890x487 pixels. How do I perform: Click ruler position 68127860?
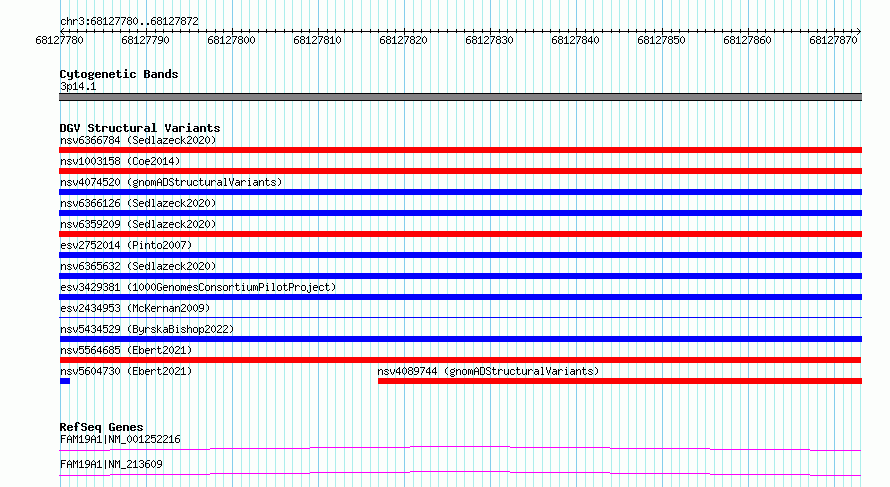748,40
